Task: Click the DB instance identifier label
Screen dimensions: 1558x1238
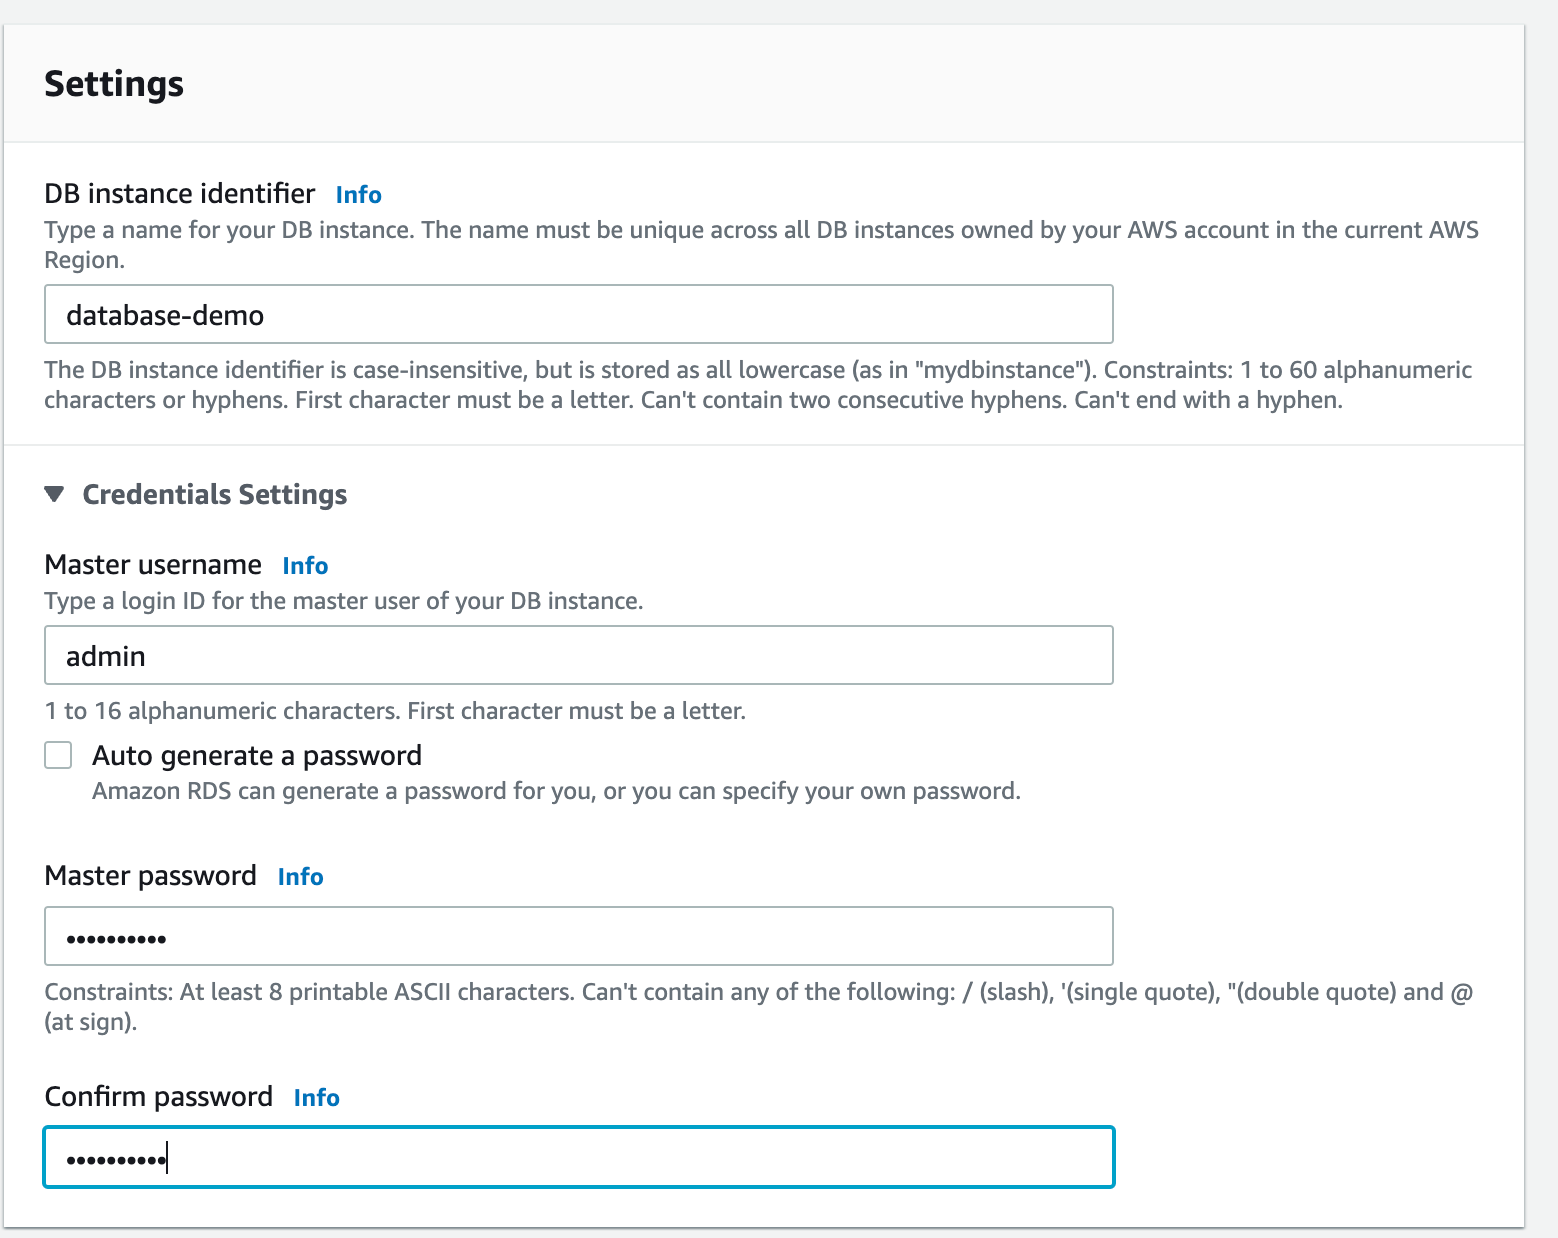Action: click(180, 193)
